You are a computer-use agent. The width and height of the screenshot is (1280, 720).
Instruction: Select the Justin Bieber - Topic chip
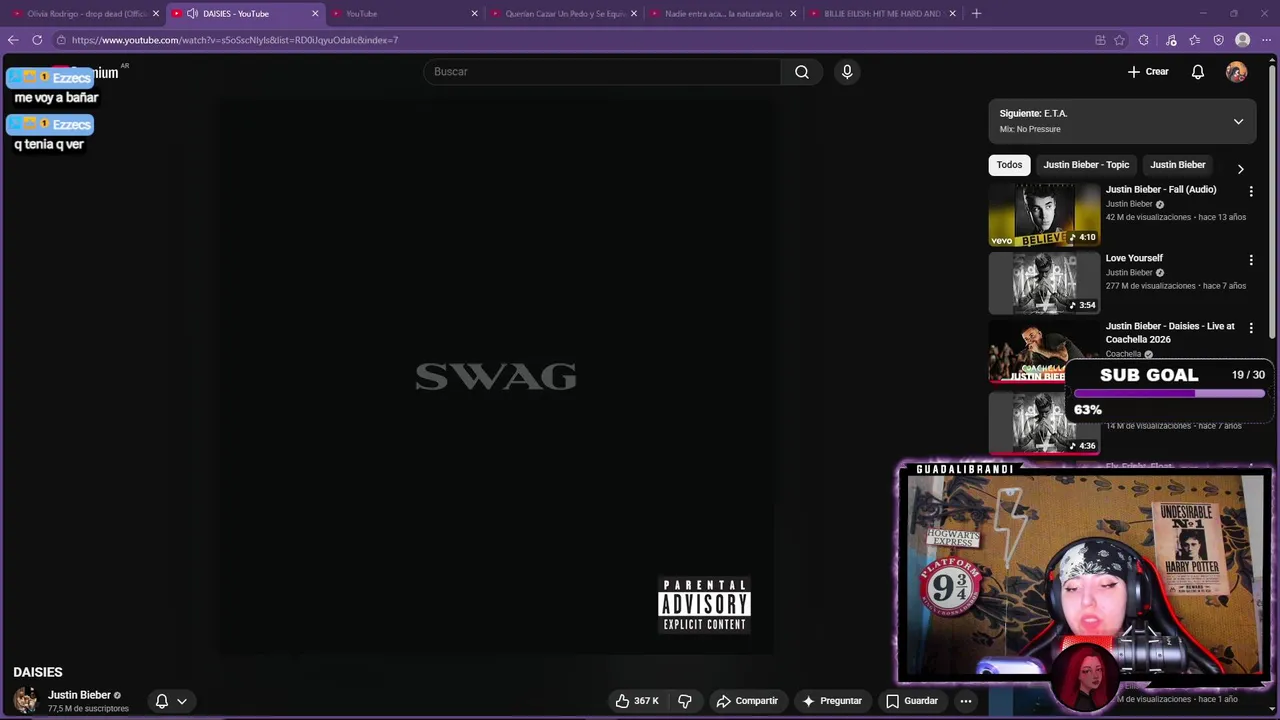(1086, 165)
